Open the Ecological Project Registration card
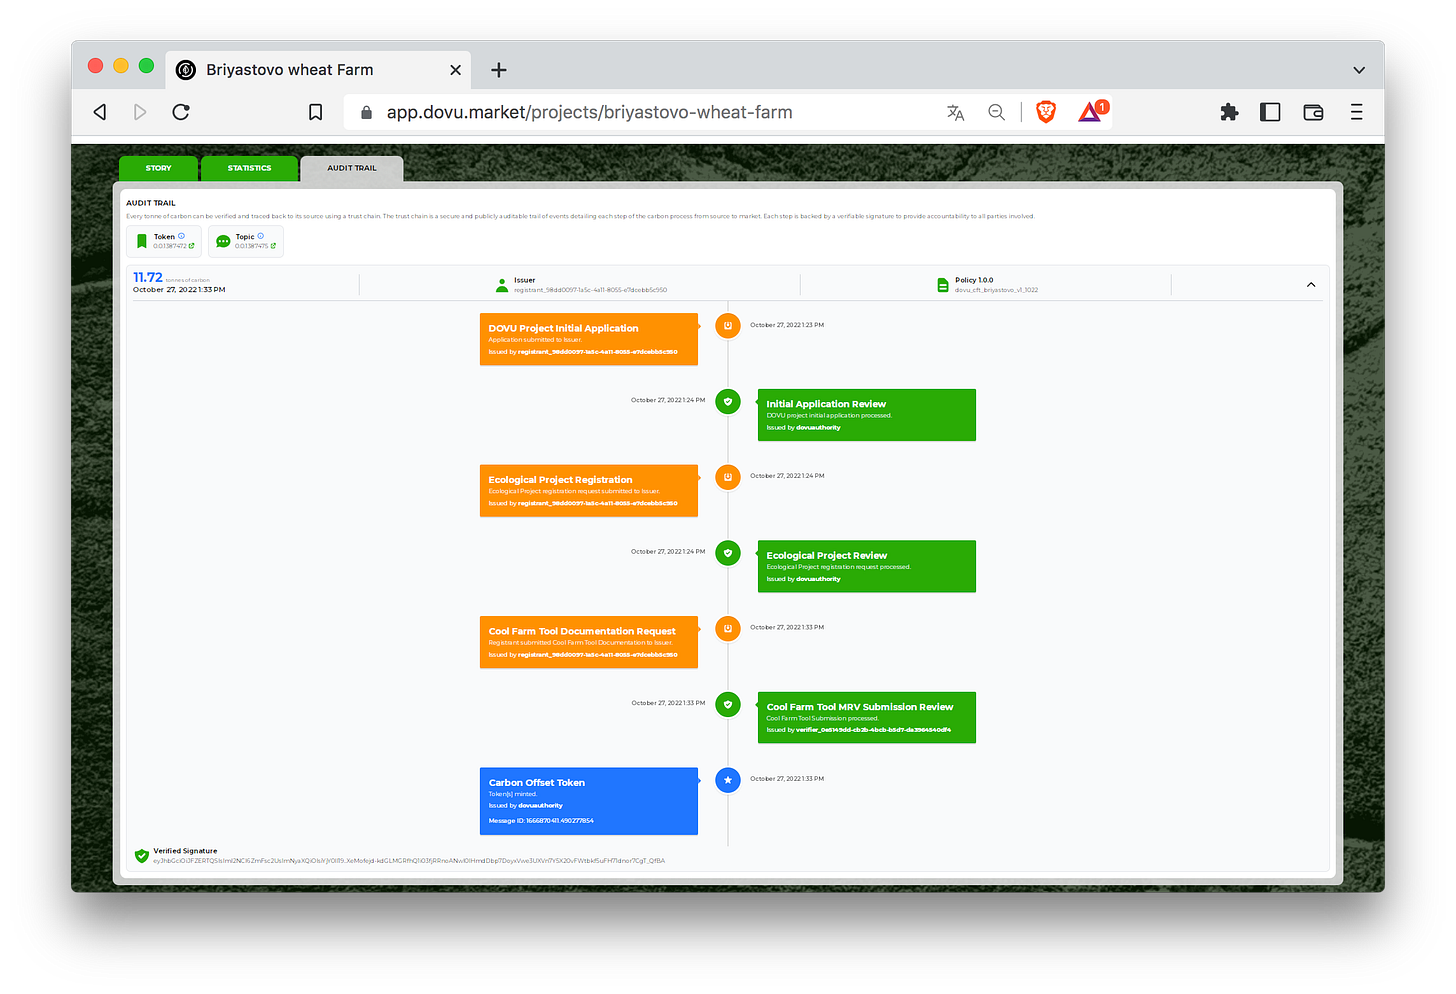The height and width of the screenshot is (994, 1456). point(588,490)
